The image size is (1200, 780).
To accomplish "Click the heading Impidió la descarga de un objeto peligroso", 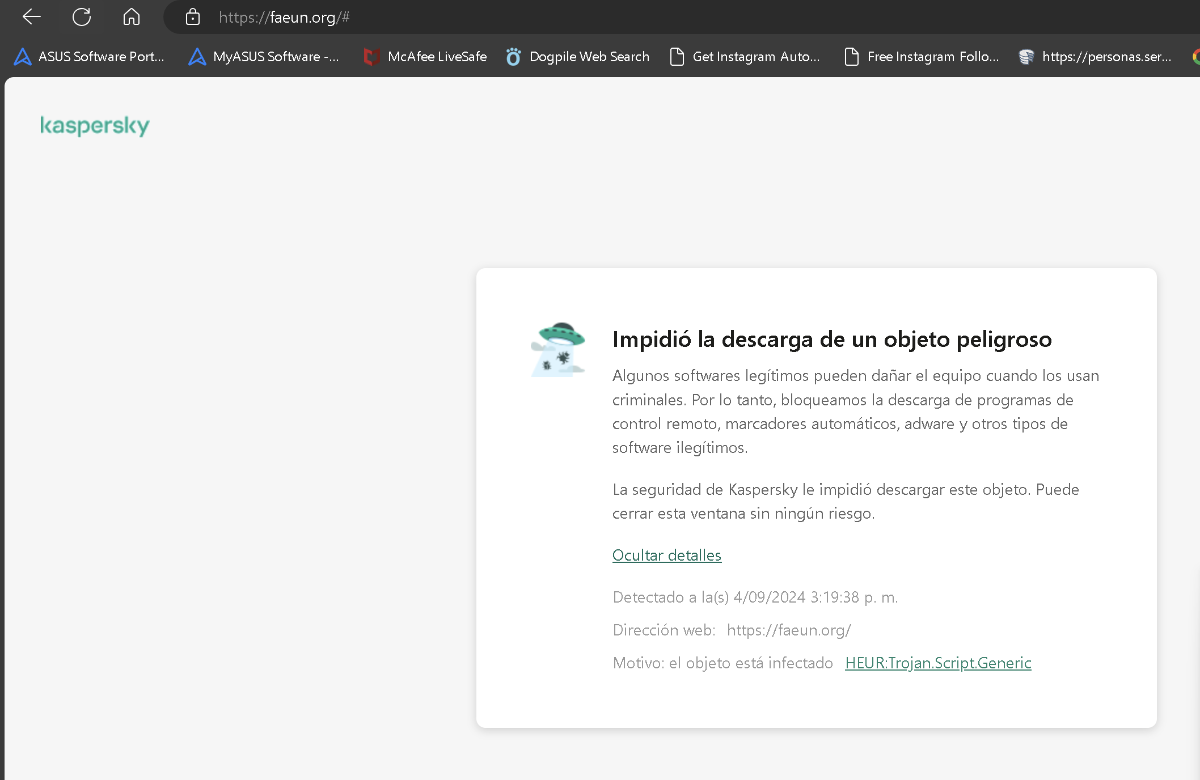I will coord(832,339).
